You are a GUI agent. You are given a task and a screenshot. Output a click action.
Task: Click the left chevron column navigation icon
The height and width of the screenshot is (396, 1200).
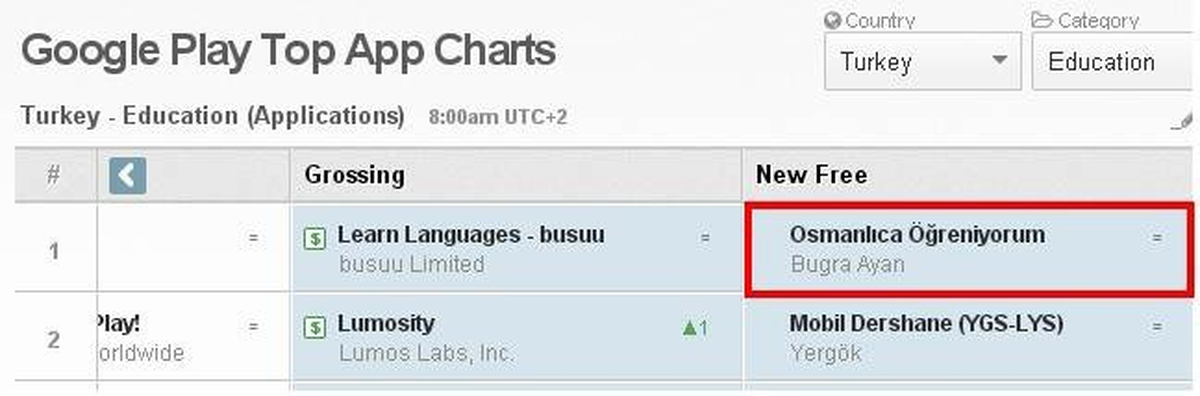coord(128,177)
